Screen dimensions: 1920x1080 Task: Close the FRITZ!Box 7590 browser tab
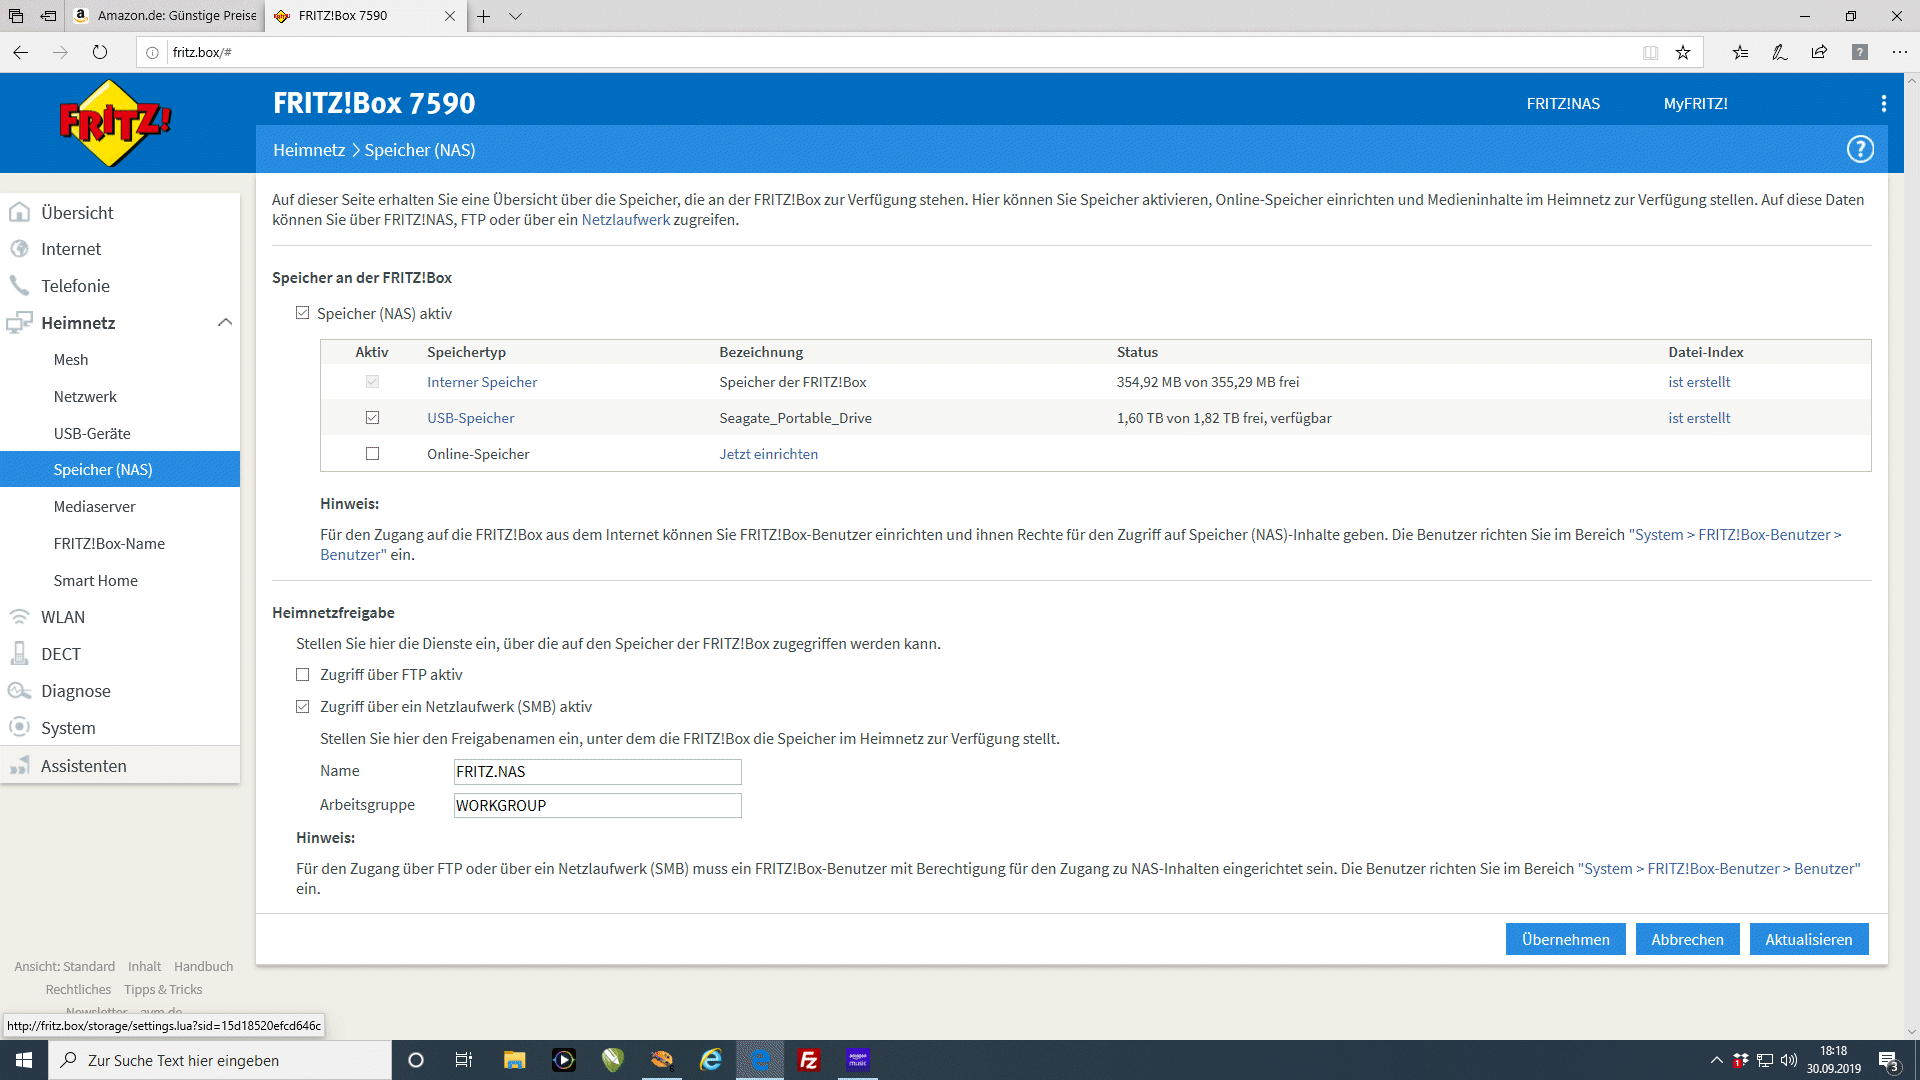tap(450, 16)
